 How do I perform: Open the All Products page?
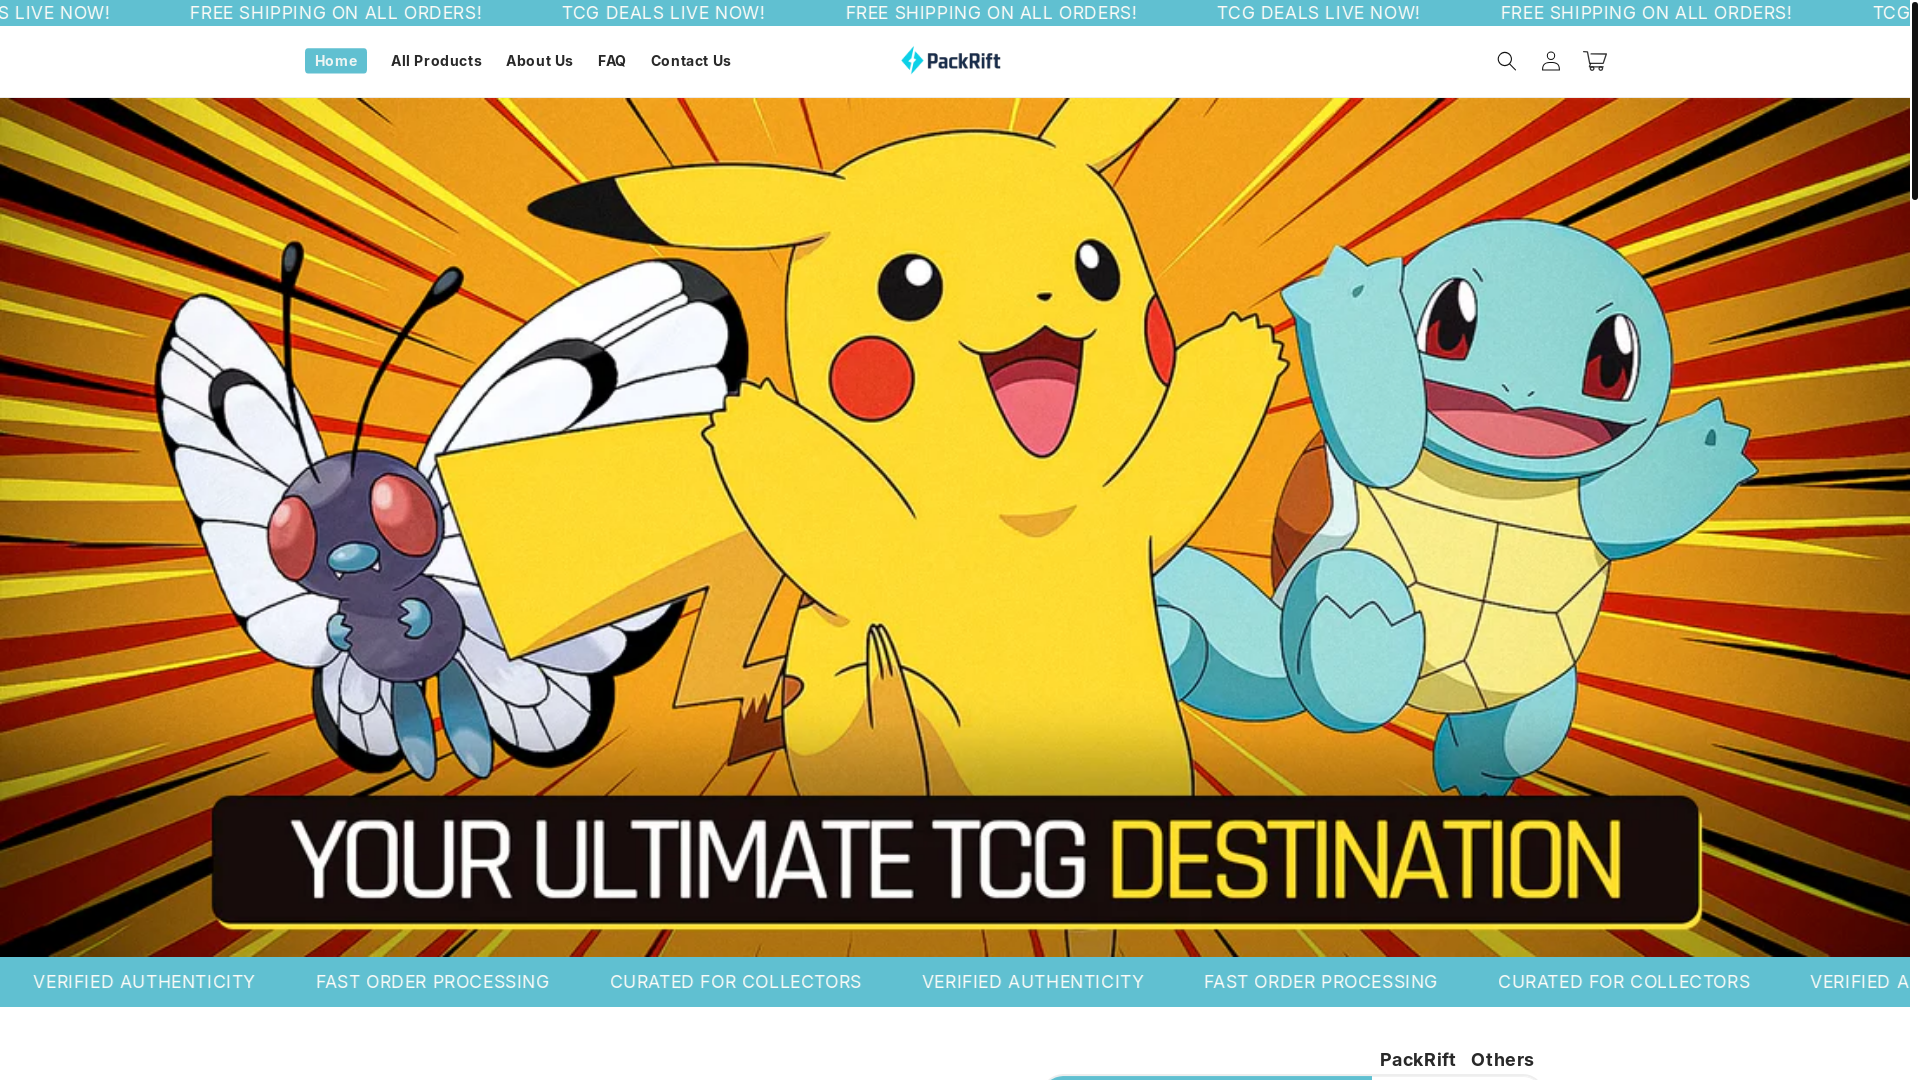tap(436, 61)
